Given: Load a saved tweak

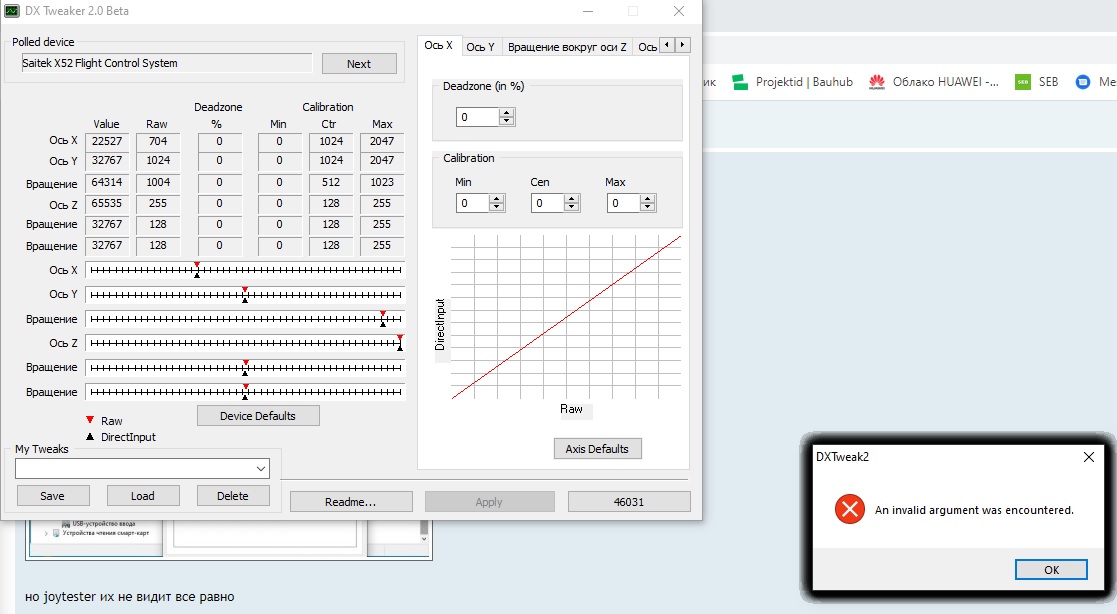Looking at the screenshot, I should click(x=142, y=496).
